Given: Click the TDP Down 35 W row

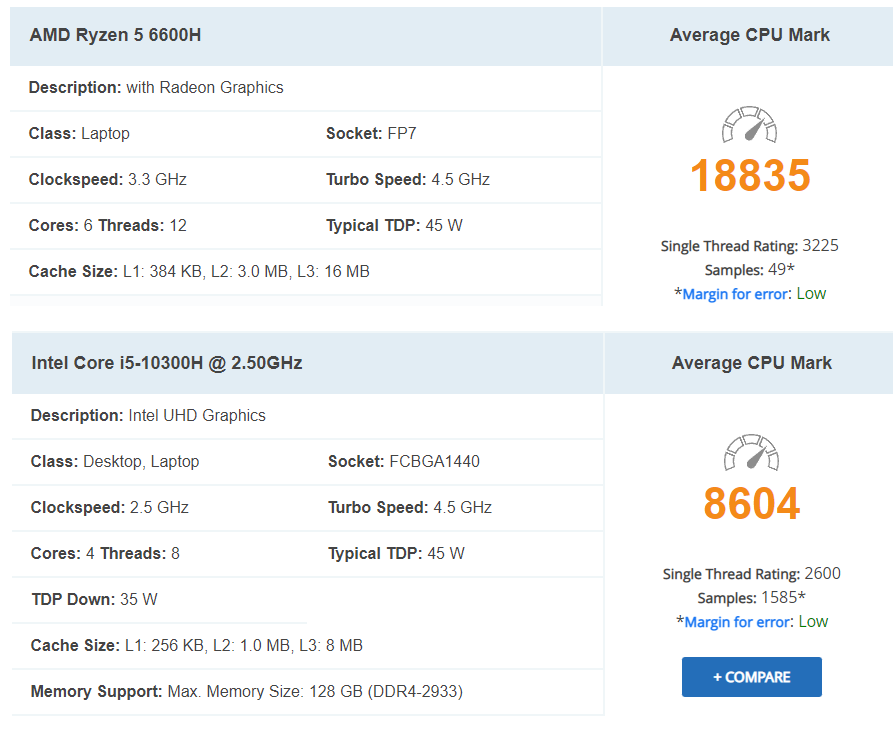Looking at the screenshot, I should point(94,599).
